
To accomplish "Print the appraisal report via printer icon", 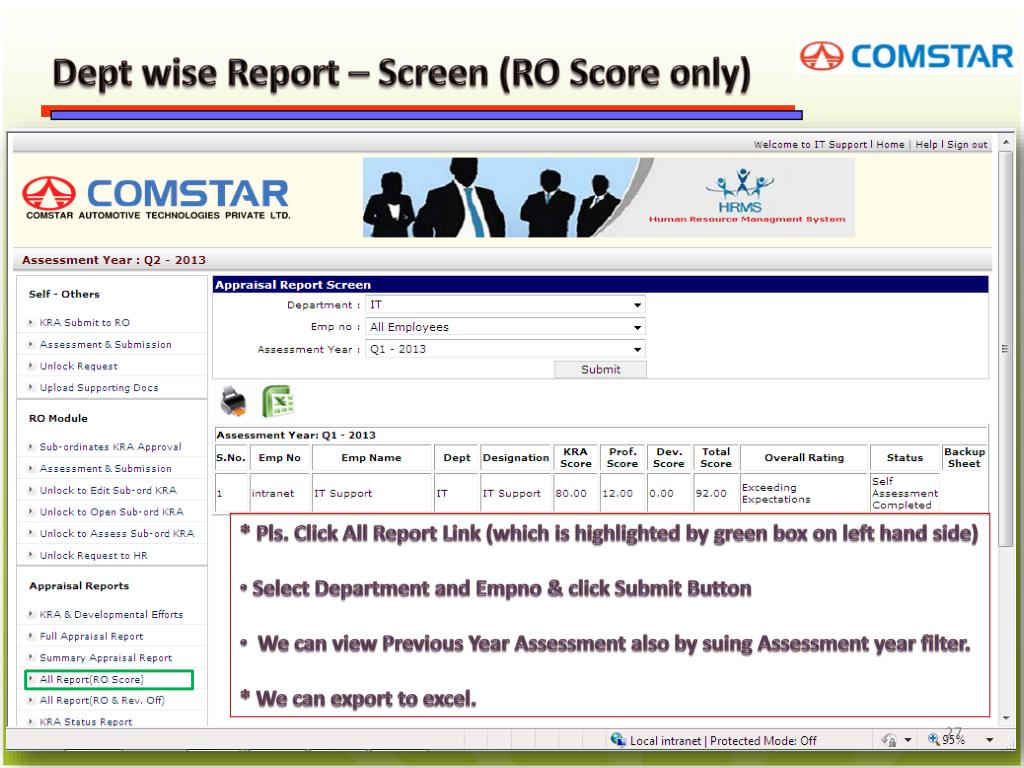I will pyautogui.click(x=233, y=401).
